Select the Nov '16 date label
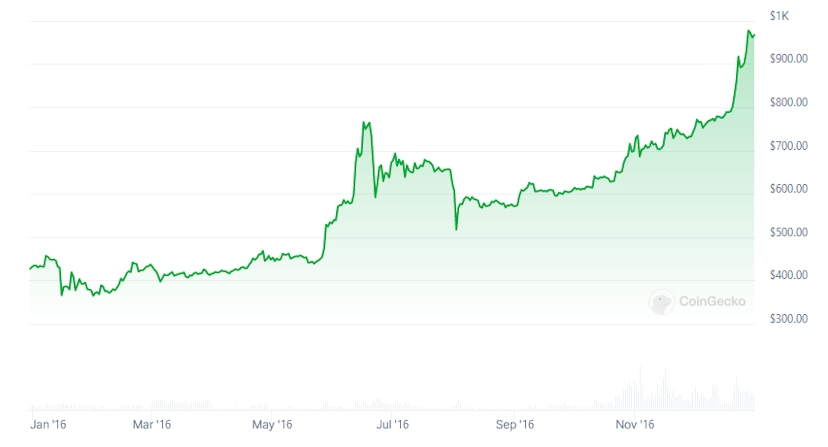Image resolution: width=828 pixels, height=447 pixels. point(634,424)
